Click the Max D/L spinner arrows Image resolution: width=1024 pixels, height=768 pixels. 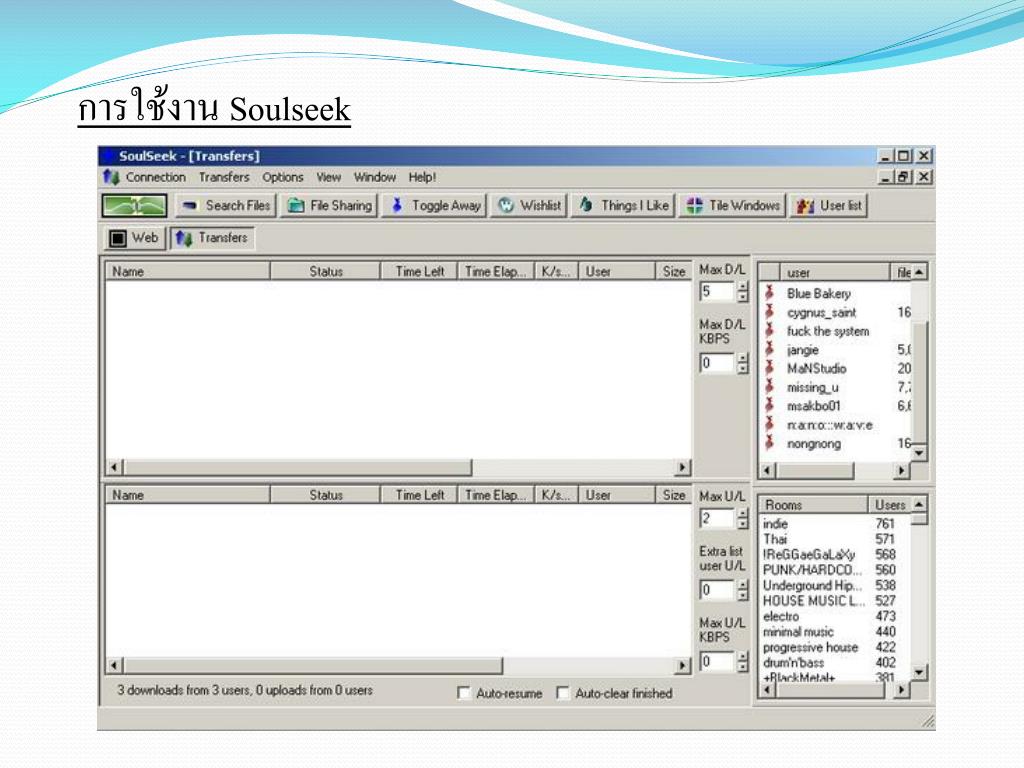pyautogui.click(x=743, y=291)
